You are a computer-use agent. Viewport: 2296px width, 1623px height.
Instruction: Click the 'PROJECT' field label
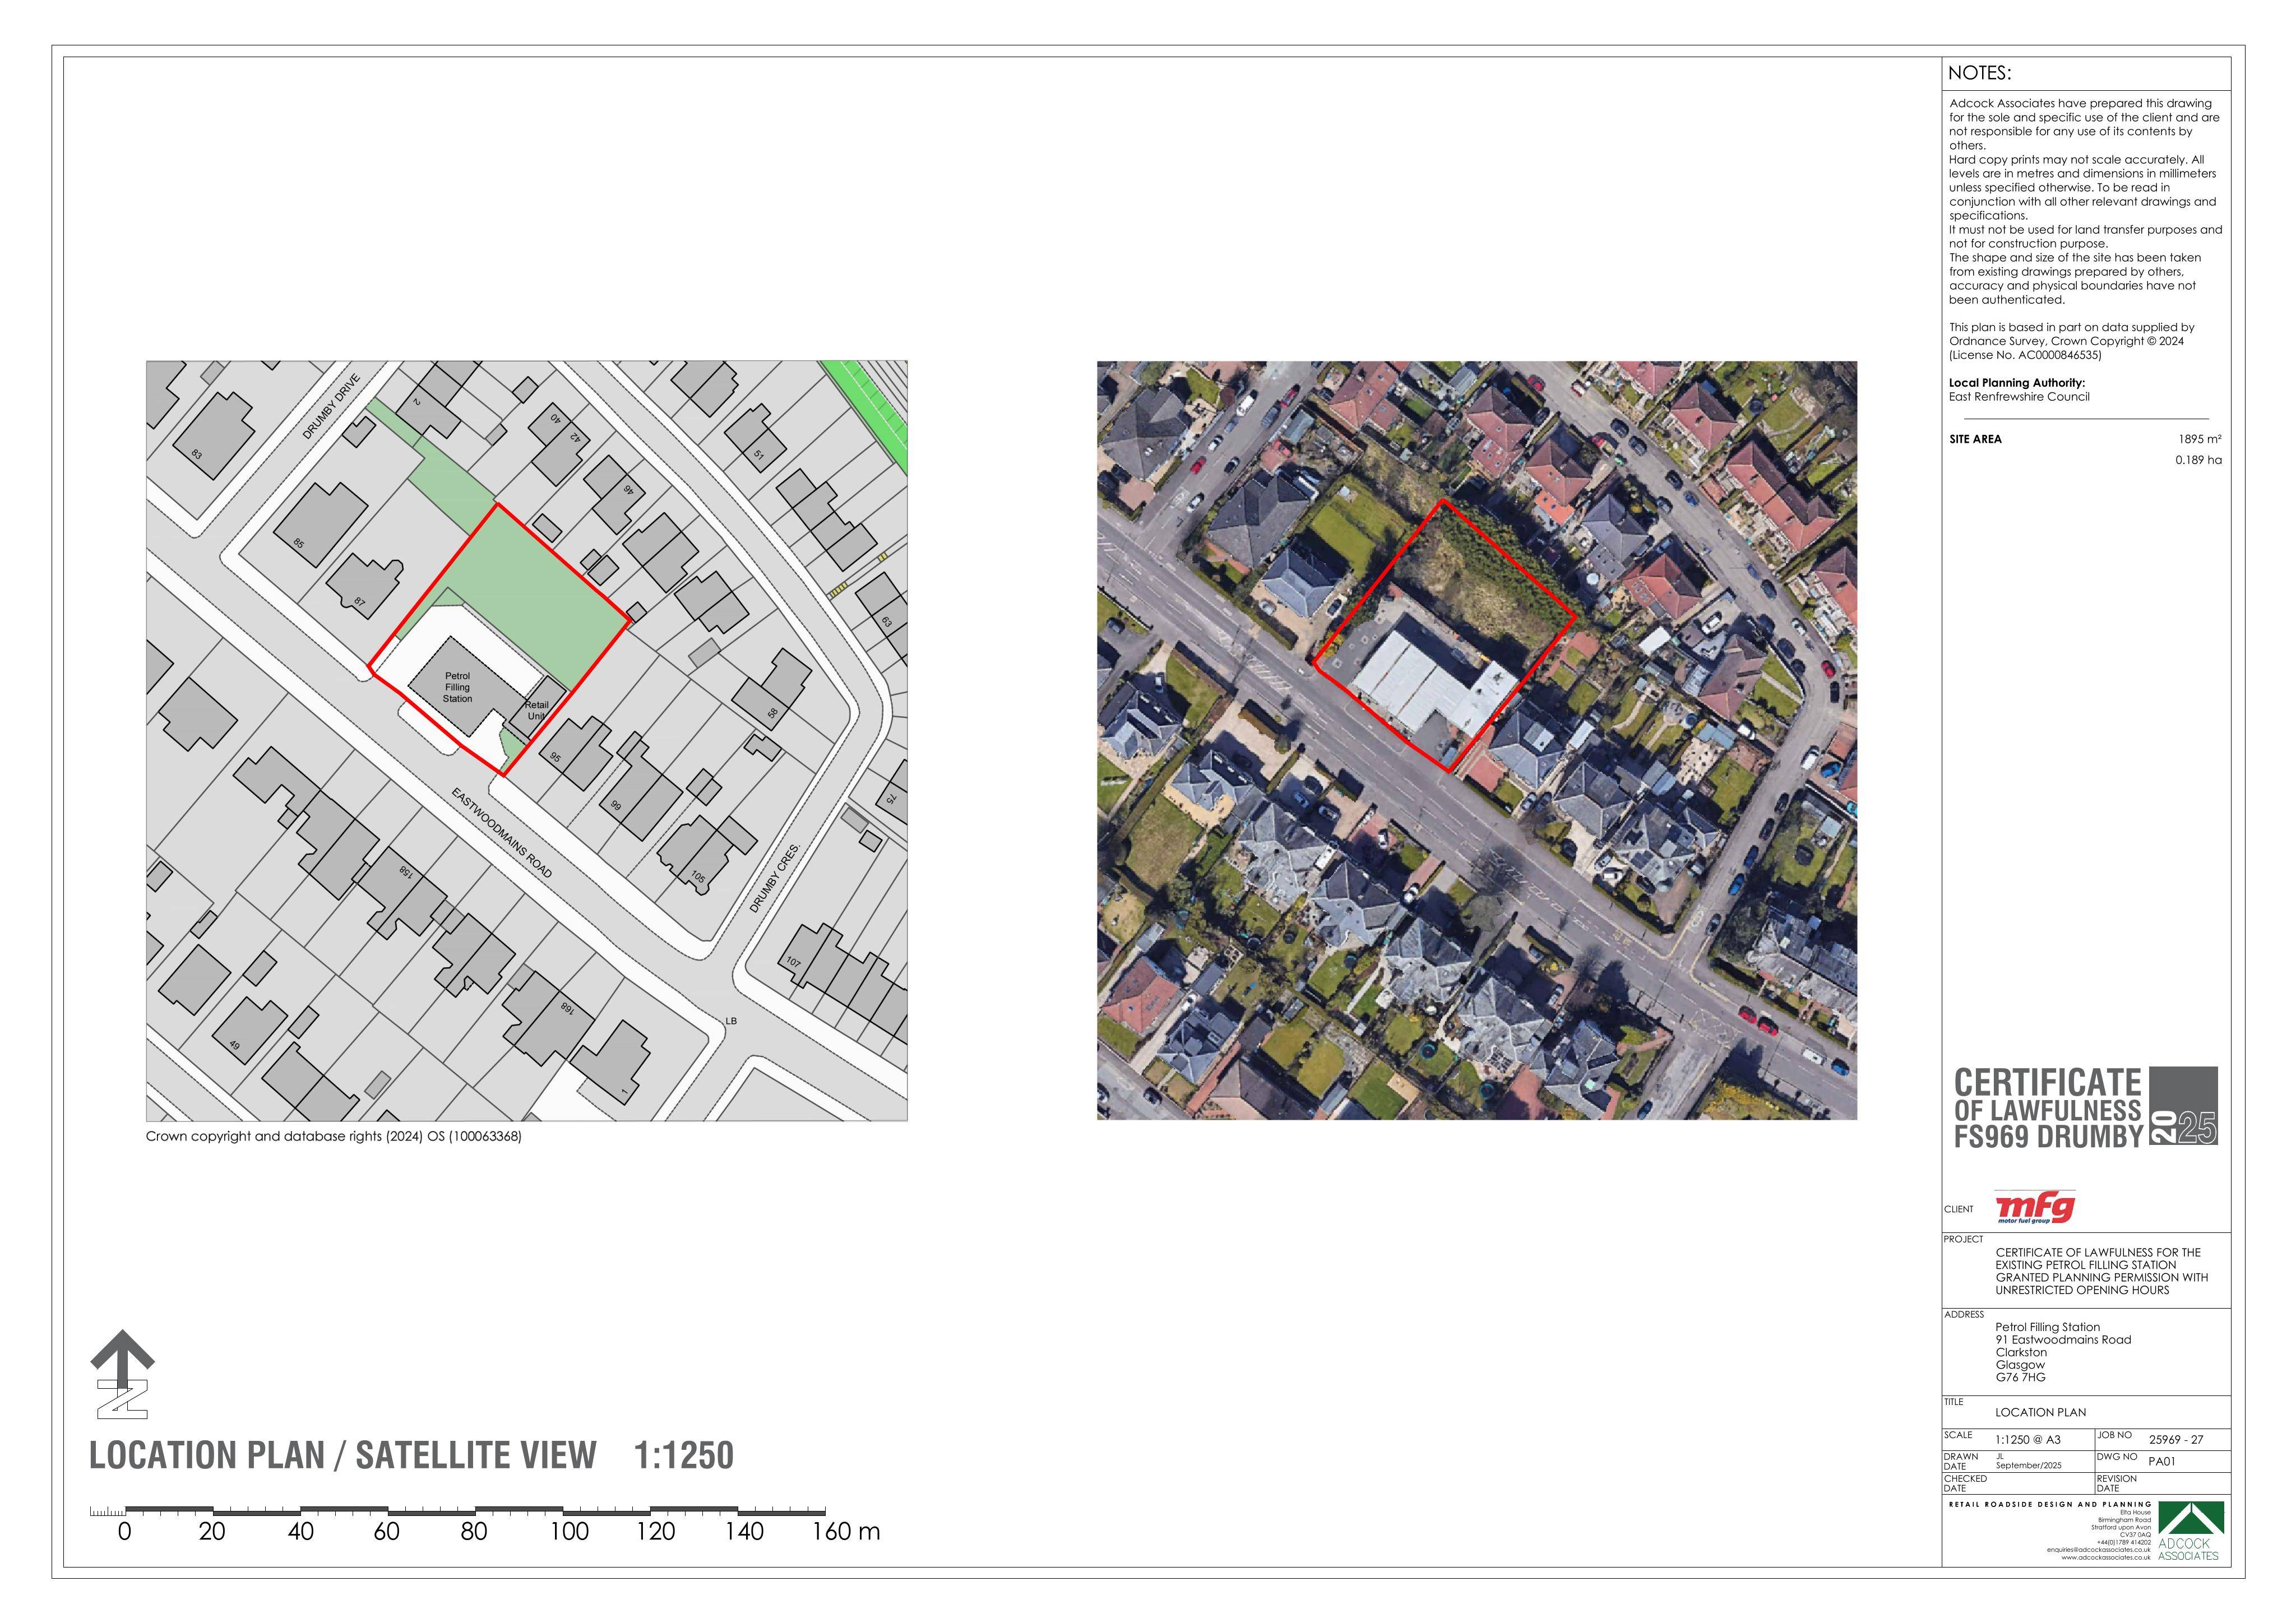pos(1964,1239)
